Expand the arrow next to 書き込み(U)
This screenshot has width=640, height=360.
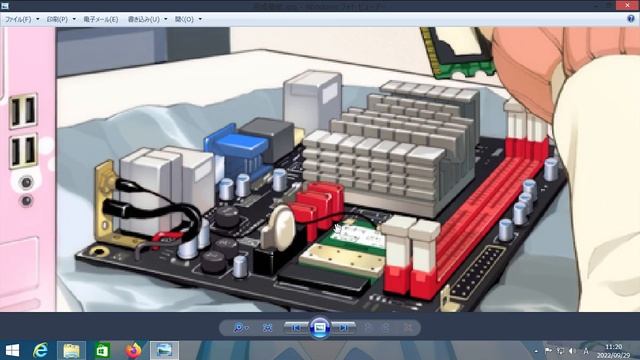click(x=165, y=19)
